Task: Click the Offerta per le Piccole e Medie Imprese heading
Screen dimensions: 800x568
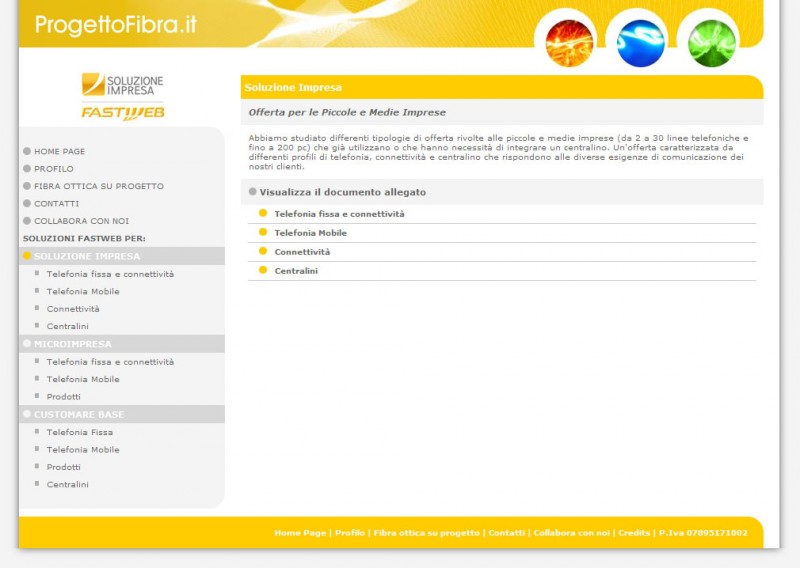Action: [347, 112]
